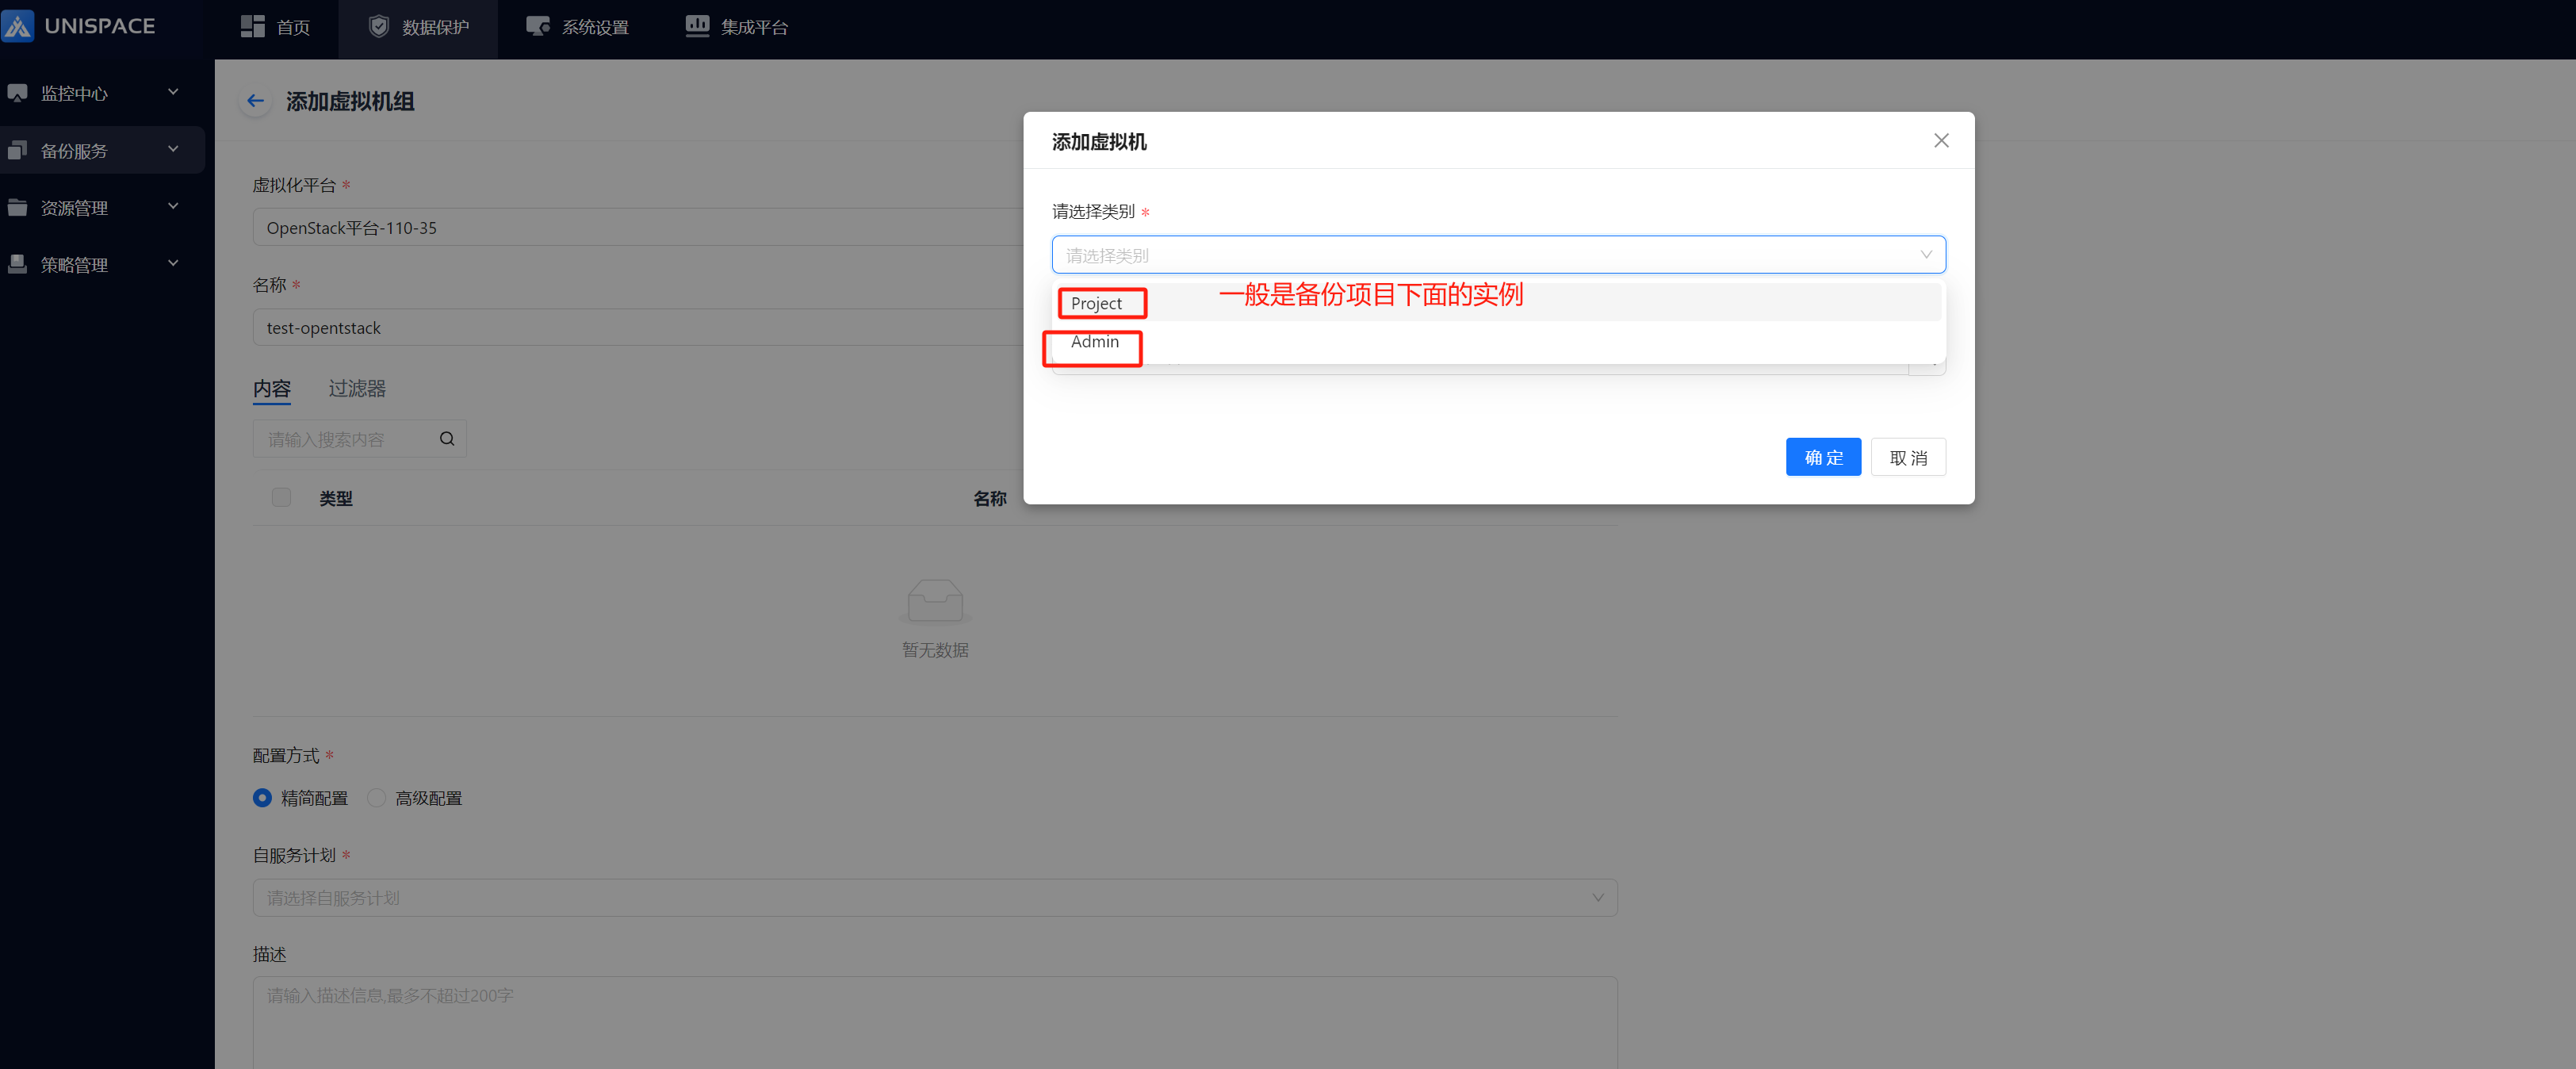Click the back arrow beside 添加虚拟机组
The width and height of the screenshot is (2576, 1069).
pos(255,101)
